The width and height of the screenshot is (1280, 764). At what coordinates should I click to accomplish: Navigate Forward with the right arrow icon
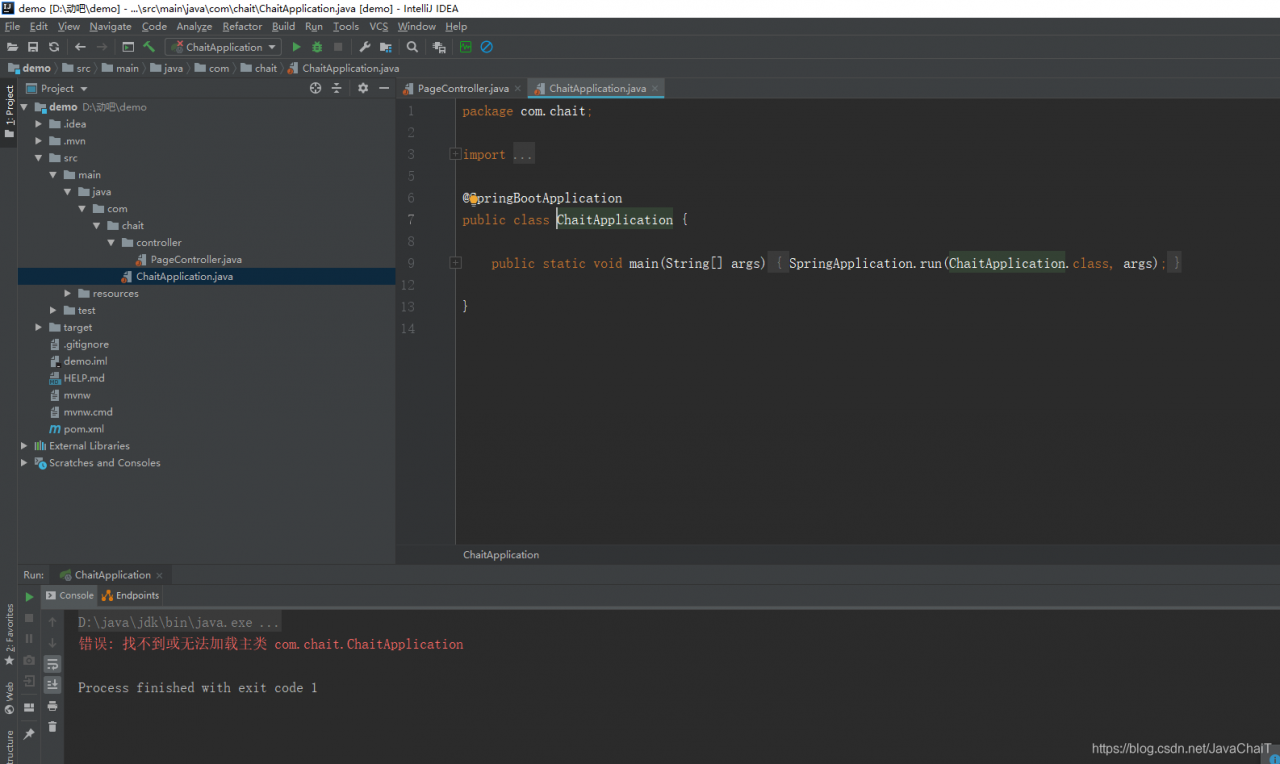[x=102, y=47]
